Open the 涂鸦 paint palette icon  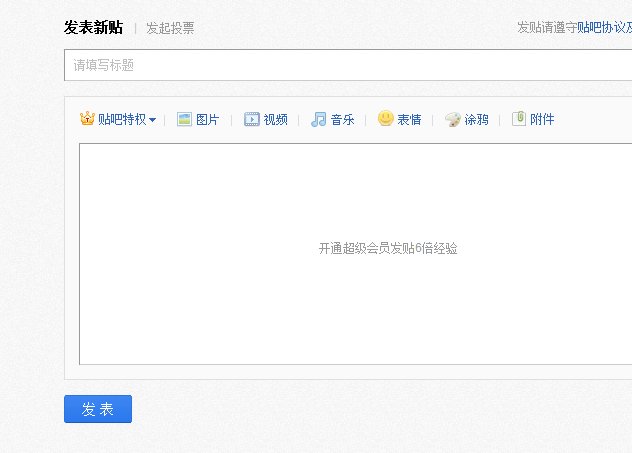[x=453, y=119]
